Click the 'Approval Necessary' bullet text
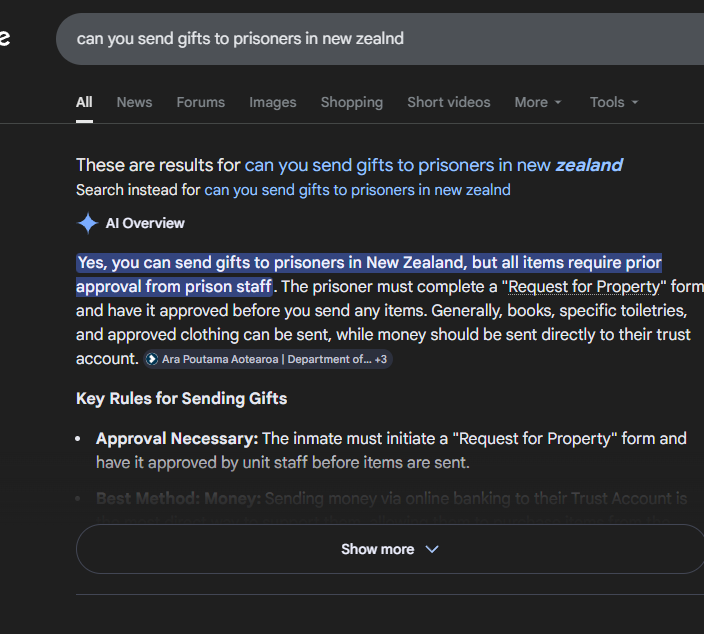This screenshot has height=634, width=704. [x=176, y=438]
